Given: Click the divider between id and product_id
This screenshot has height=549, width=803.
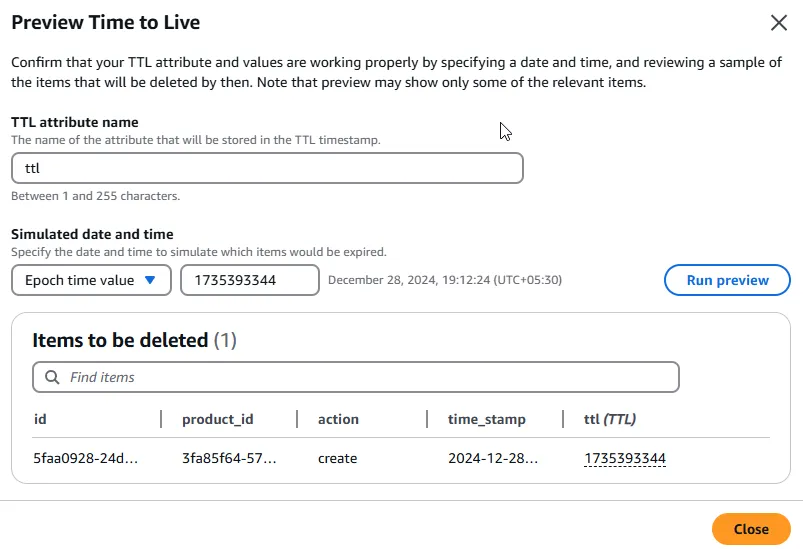Looking at the screenshot, I should pos(161,419).
